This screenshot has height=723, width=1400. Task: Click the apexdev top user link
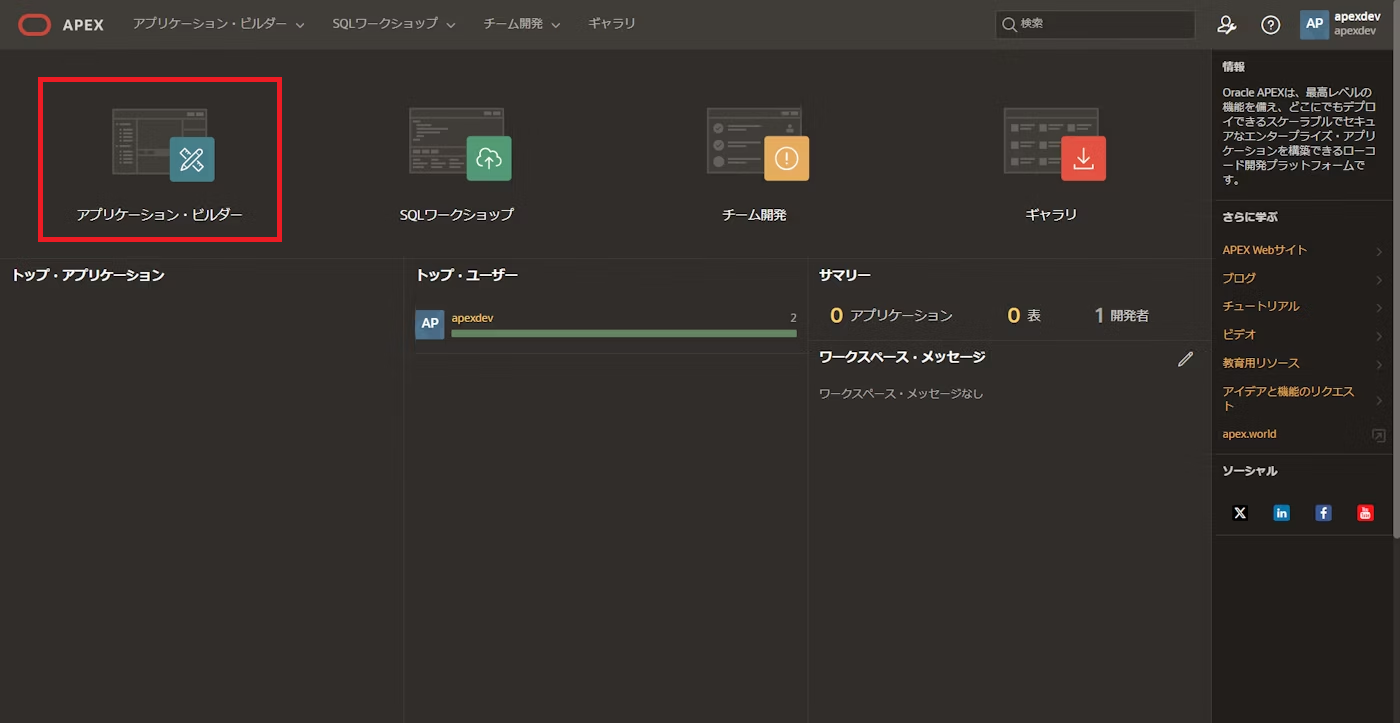click(x=472, y=318)
